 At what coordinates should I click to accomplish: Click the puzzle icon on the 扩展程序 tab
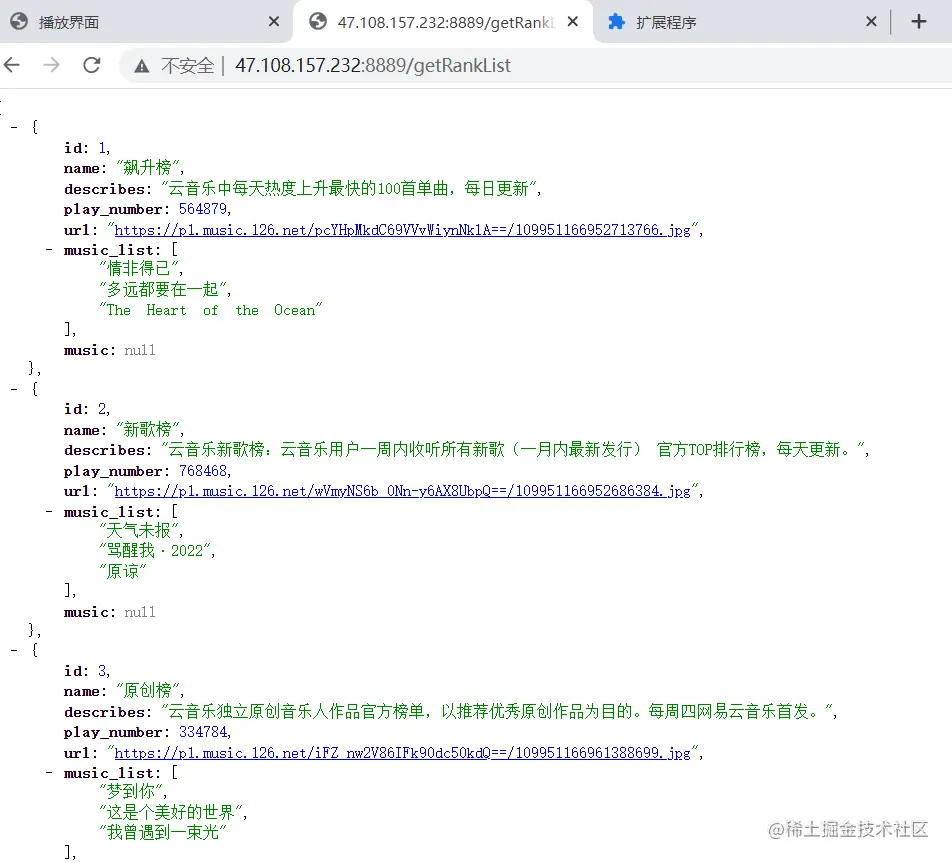(616, 22)
